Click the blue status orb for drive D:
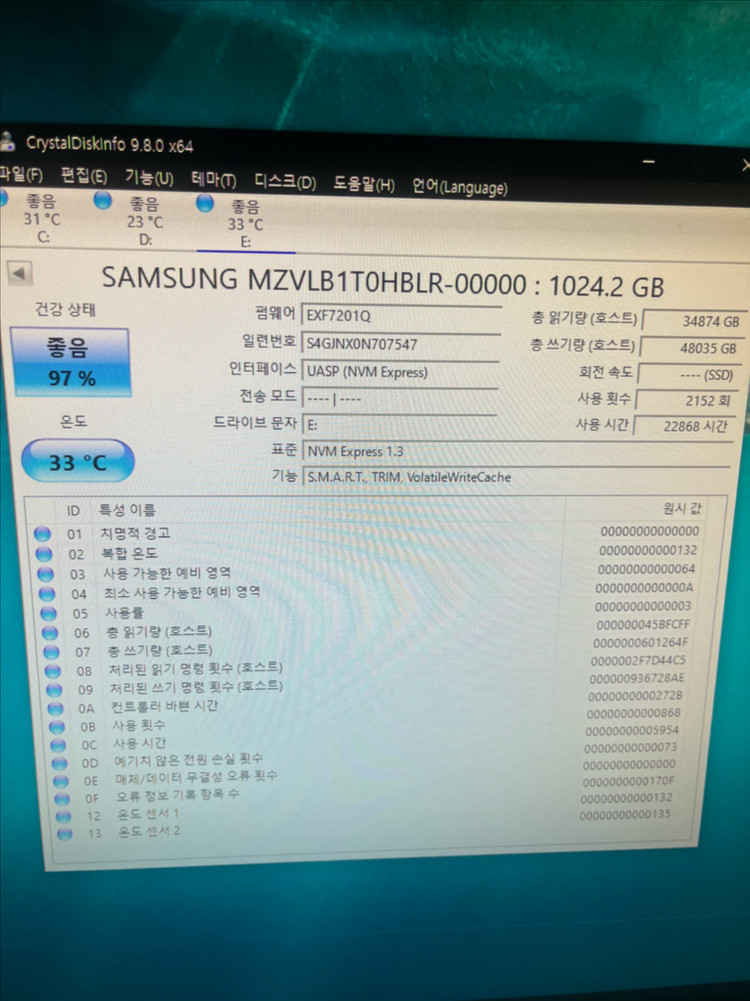Screen dimensions: 750x1001 (x=103, y=200)
